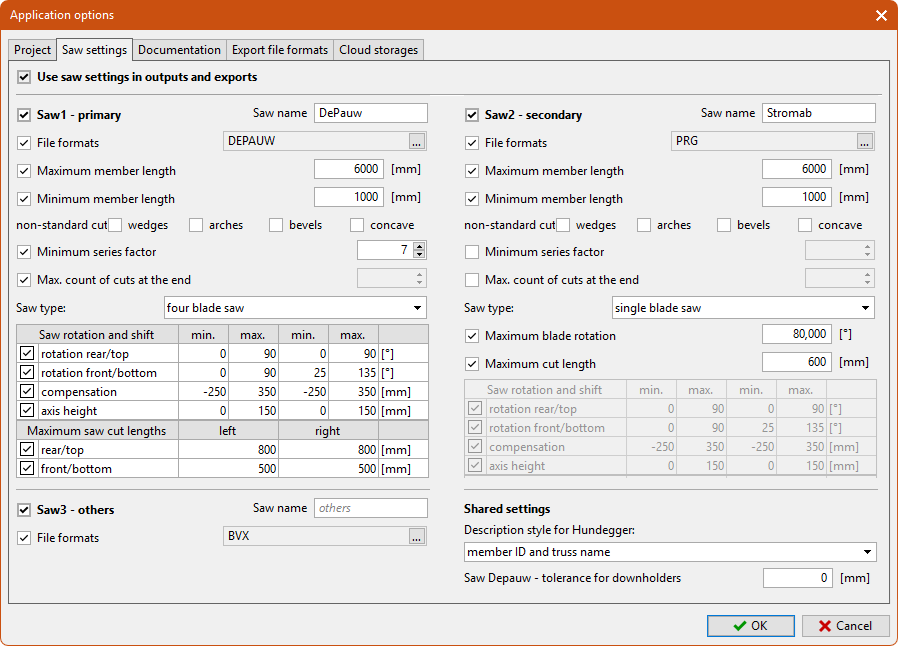Enable wedges non-standard cut for Saw1
This screenshot has height=646, width=898.
115,225
